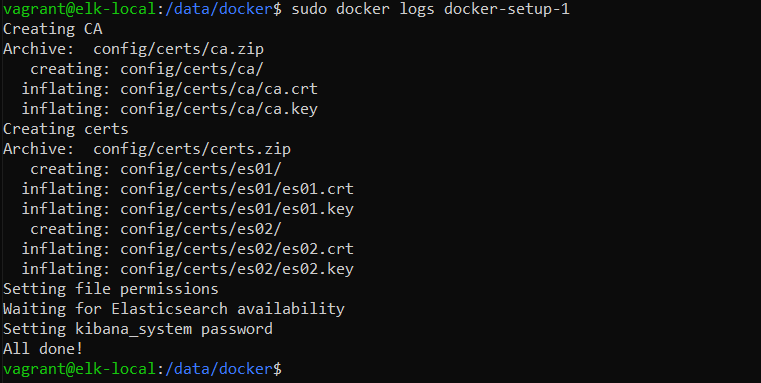
Task: Click 'Setting kibana_system password' line
Action: pyautogui.click(x=138, y=329)
